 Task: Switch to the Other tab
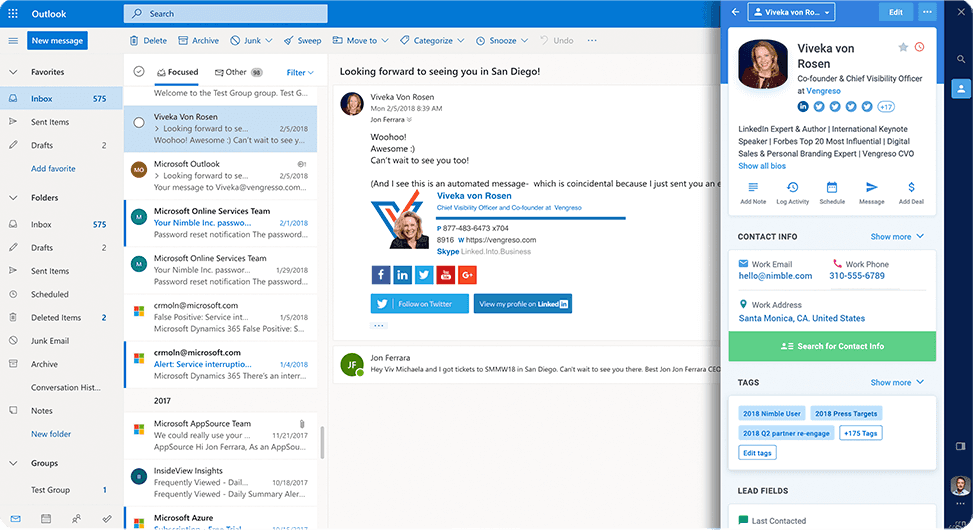(x=238, y=72)
